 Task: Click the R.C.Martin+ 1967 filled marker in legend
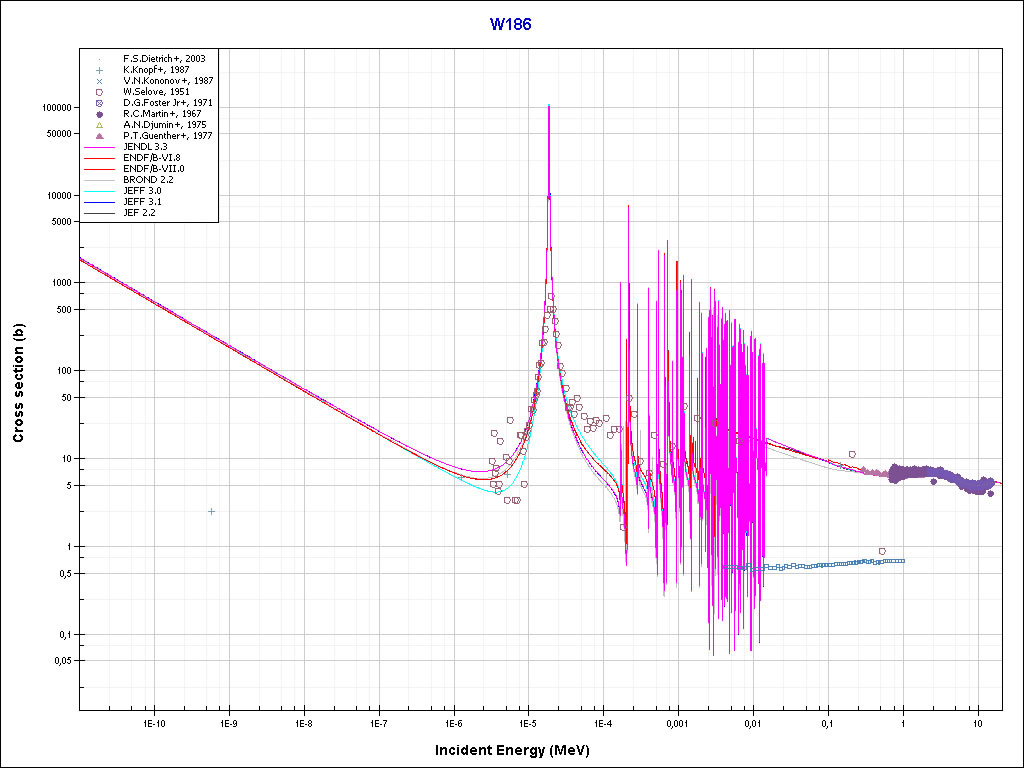[99, 114]
